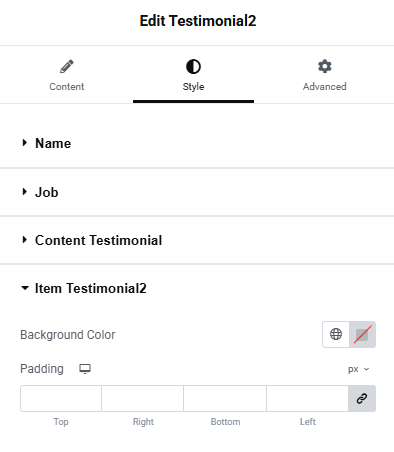394x452 pixels.
Task: Open the px unit dropdown
Action: coord(358,369)
